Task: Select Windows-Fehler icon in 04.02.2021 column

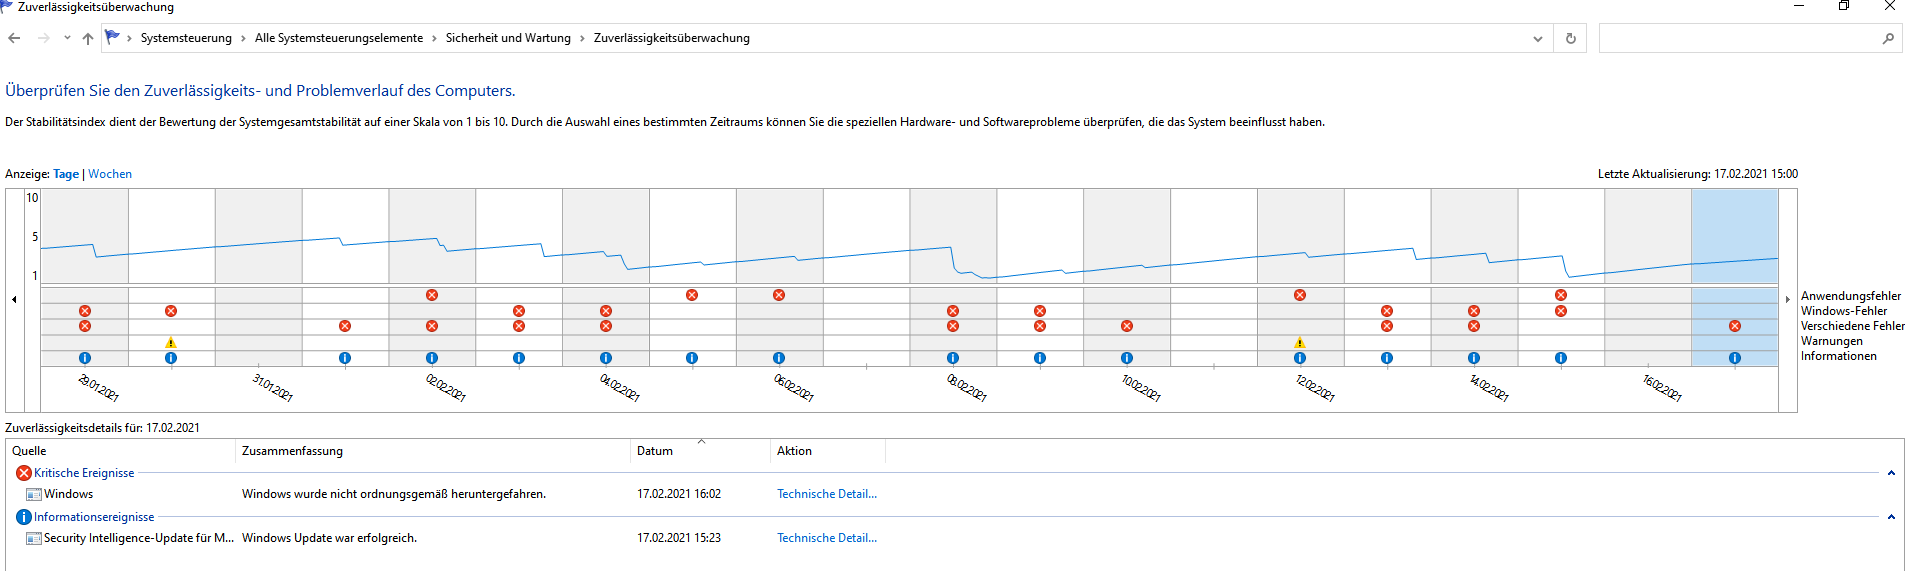Action: 606,311
